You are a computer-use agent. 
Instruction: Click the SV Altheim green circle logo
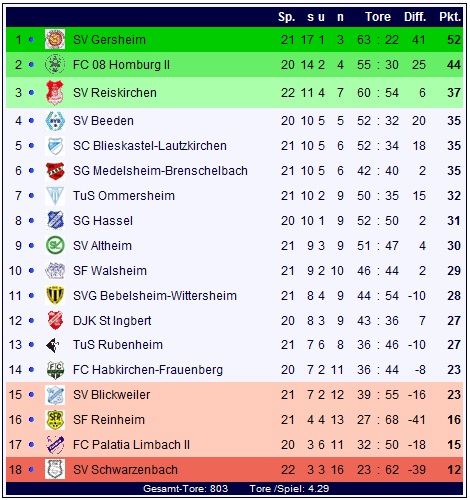point(55,245)
